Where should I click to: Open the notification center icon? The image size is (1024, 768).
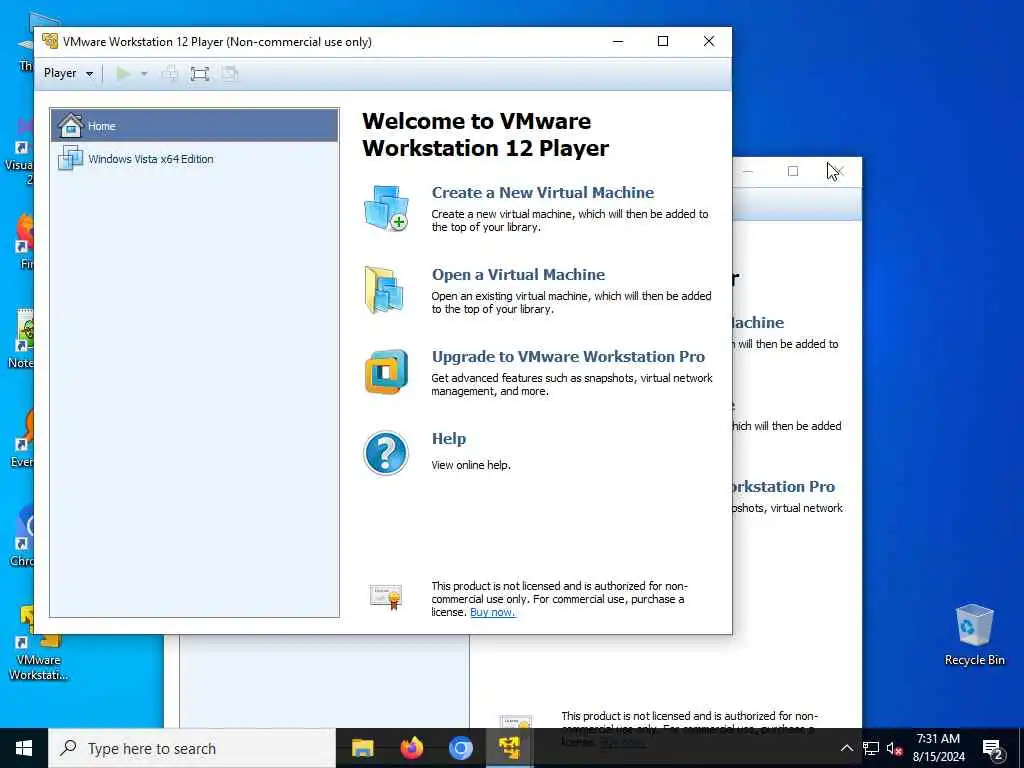993,749
